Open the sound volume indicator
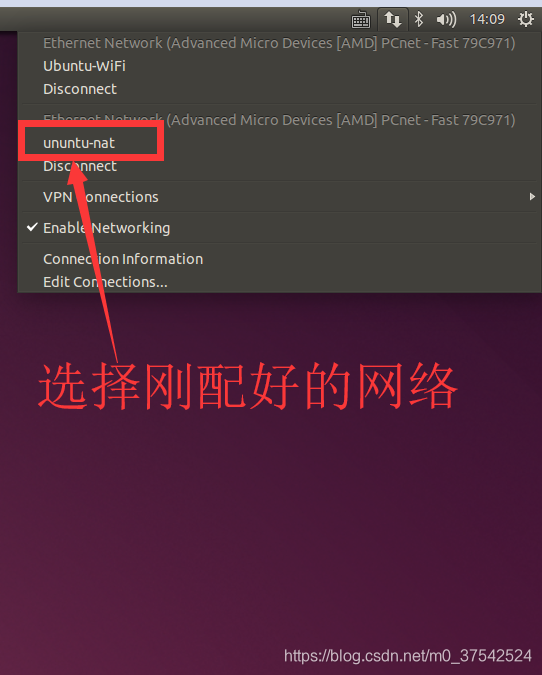The image size is (542, 675). coord(446,19)
